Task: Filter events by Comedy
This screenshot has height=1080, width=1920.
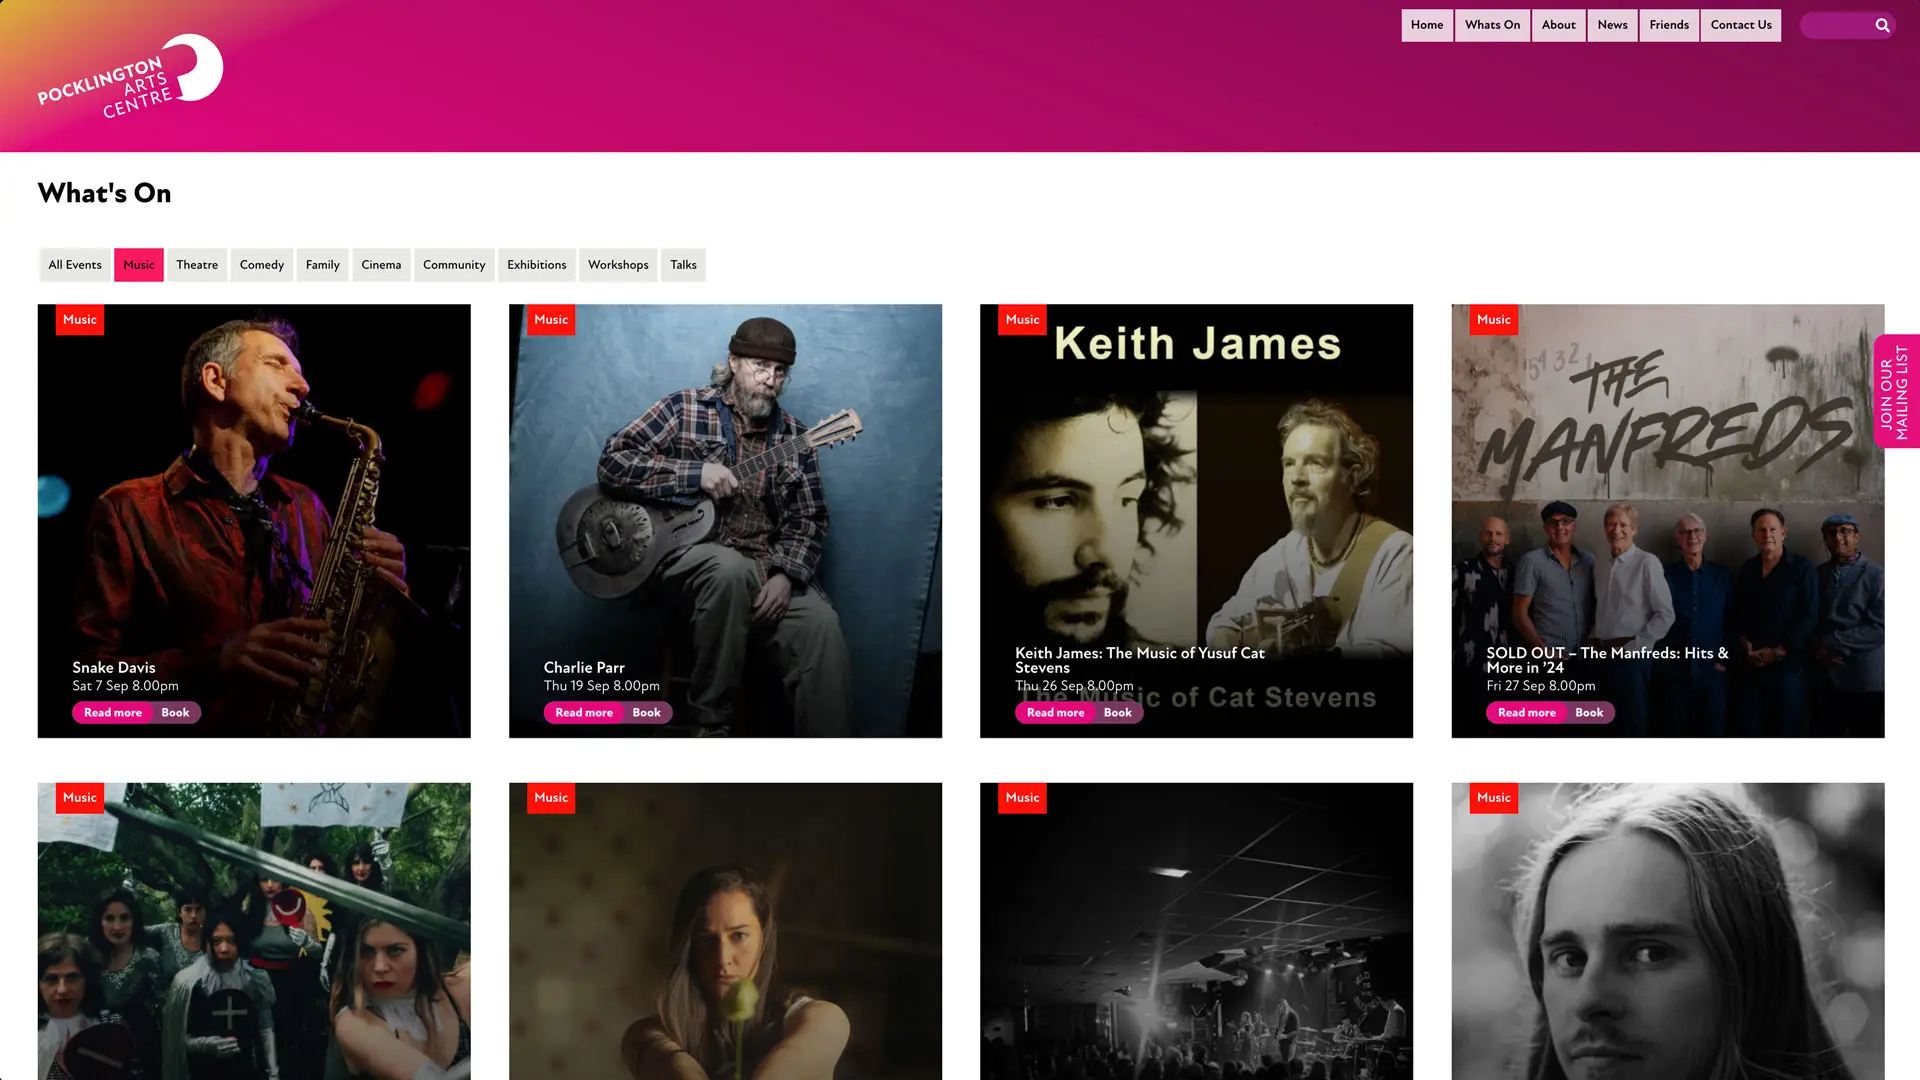Action: click(262, 265)
